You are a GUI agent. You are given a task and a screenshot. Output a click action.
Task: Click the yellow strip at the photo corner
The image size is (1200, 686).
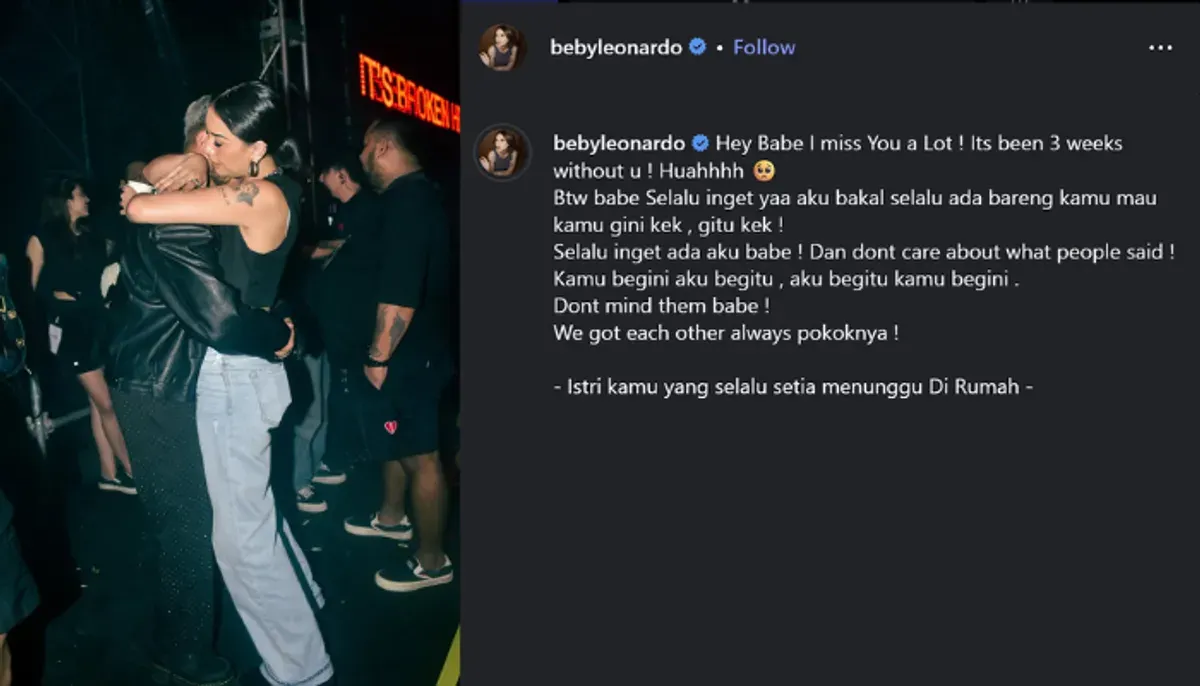450,662
